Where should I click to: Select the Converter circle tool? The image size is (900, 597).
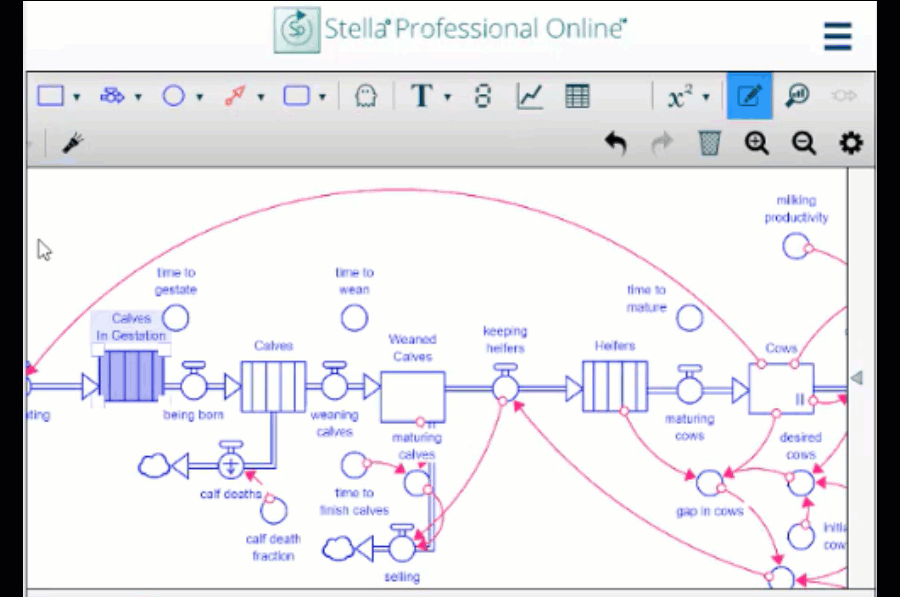(173, 96)
